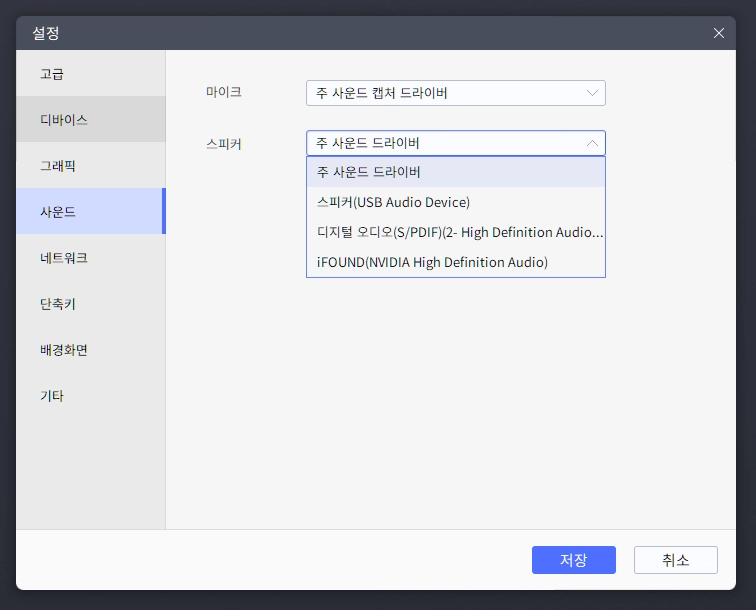This screenshot has height=610, width=756.
Task: Click the 설정 title bar text
Action: coord(46,33)
